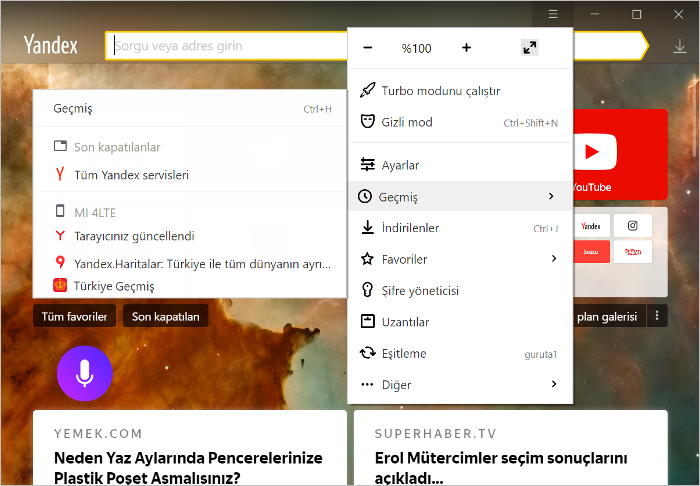The height and width of the screenshot is (486, 700).
Task: Click the Ayarlar sliders icon
Action: click(367, 165)
